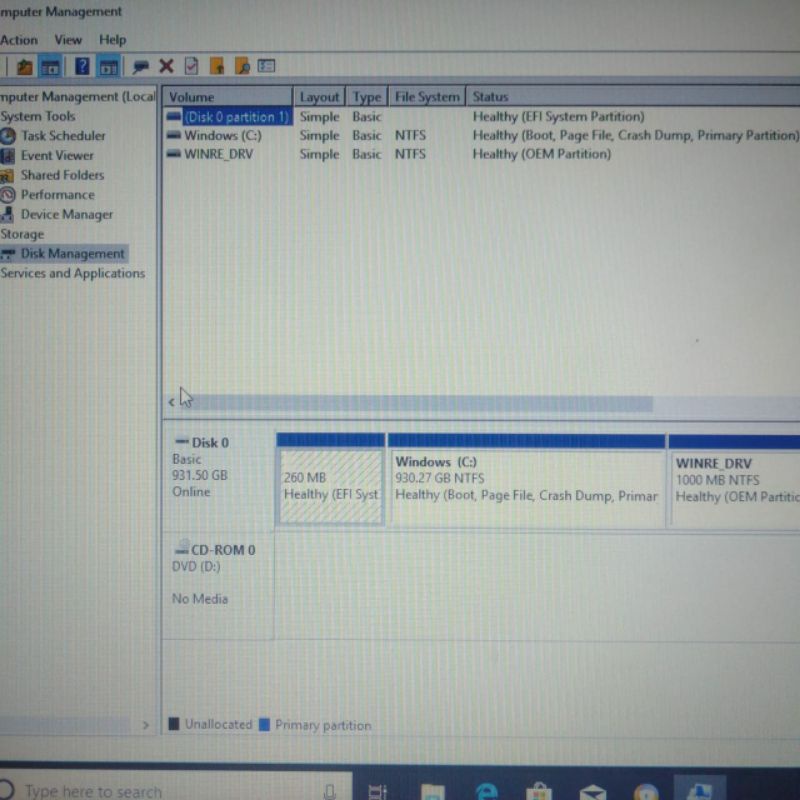Open the View menu
Image resolution: width=800 pixels, height=800 pixels.
(68, 40)
